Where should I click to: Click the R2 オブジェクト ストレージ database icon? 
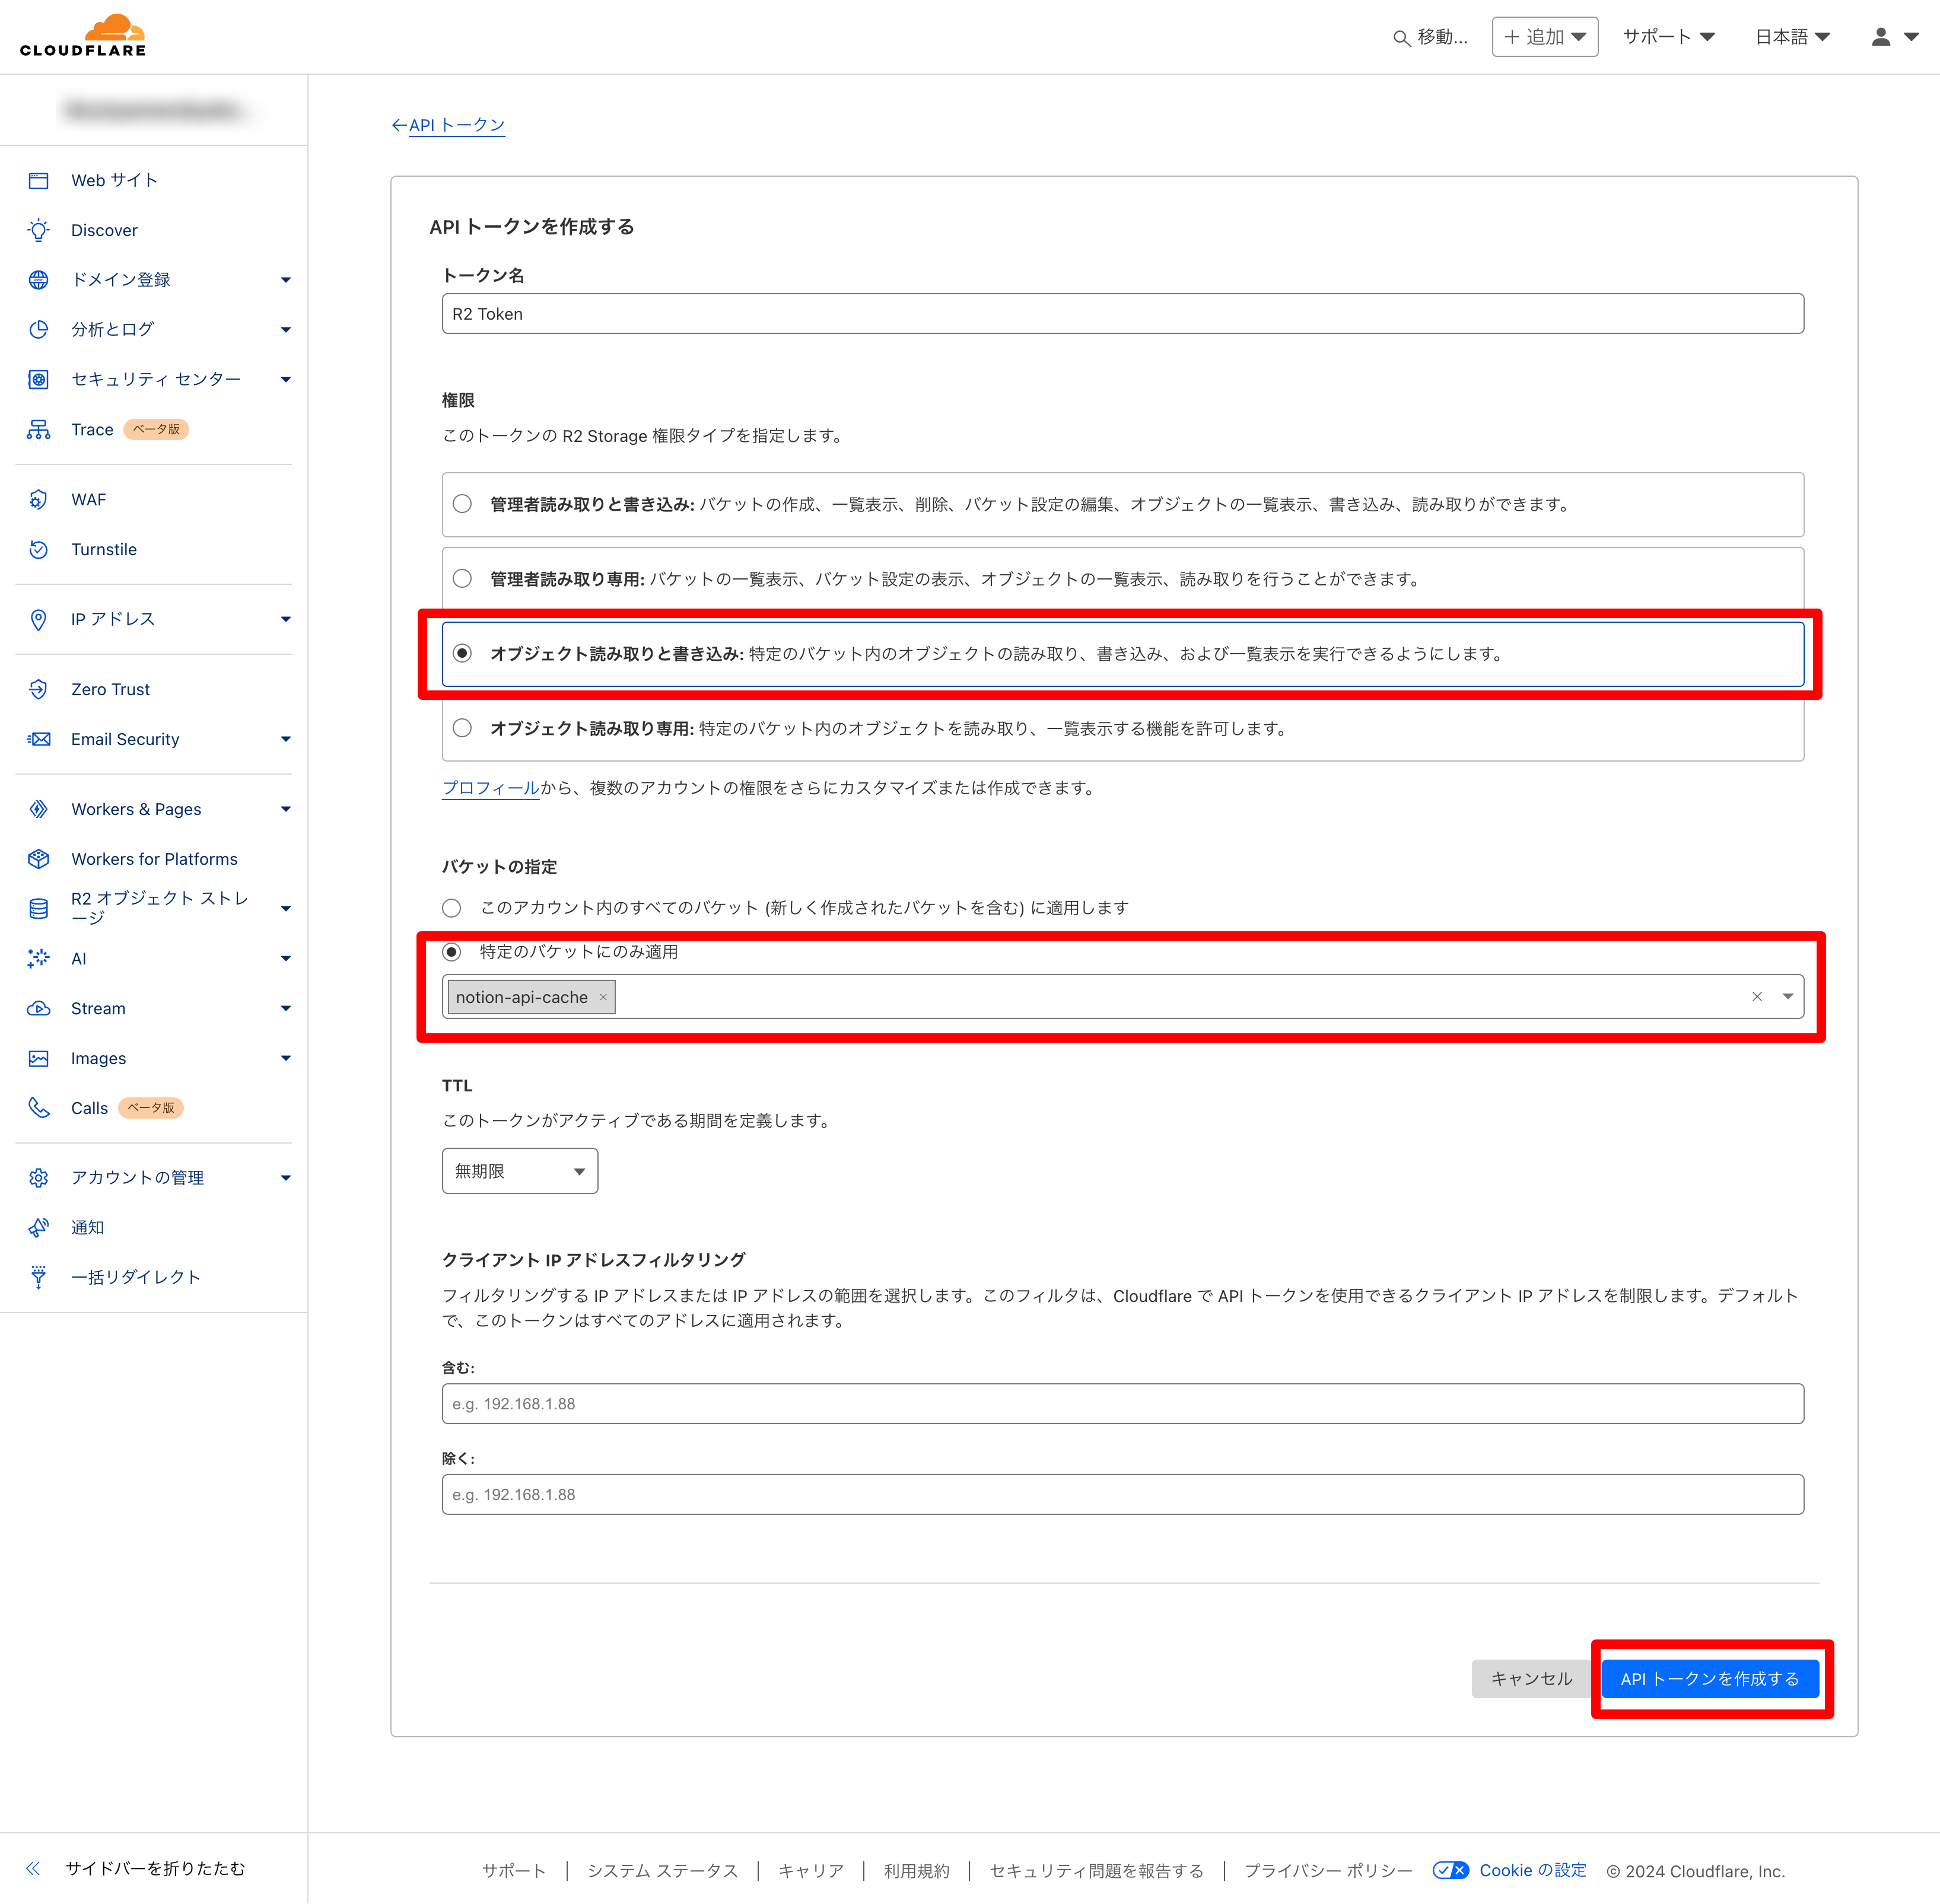point(38,909)
